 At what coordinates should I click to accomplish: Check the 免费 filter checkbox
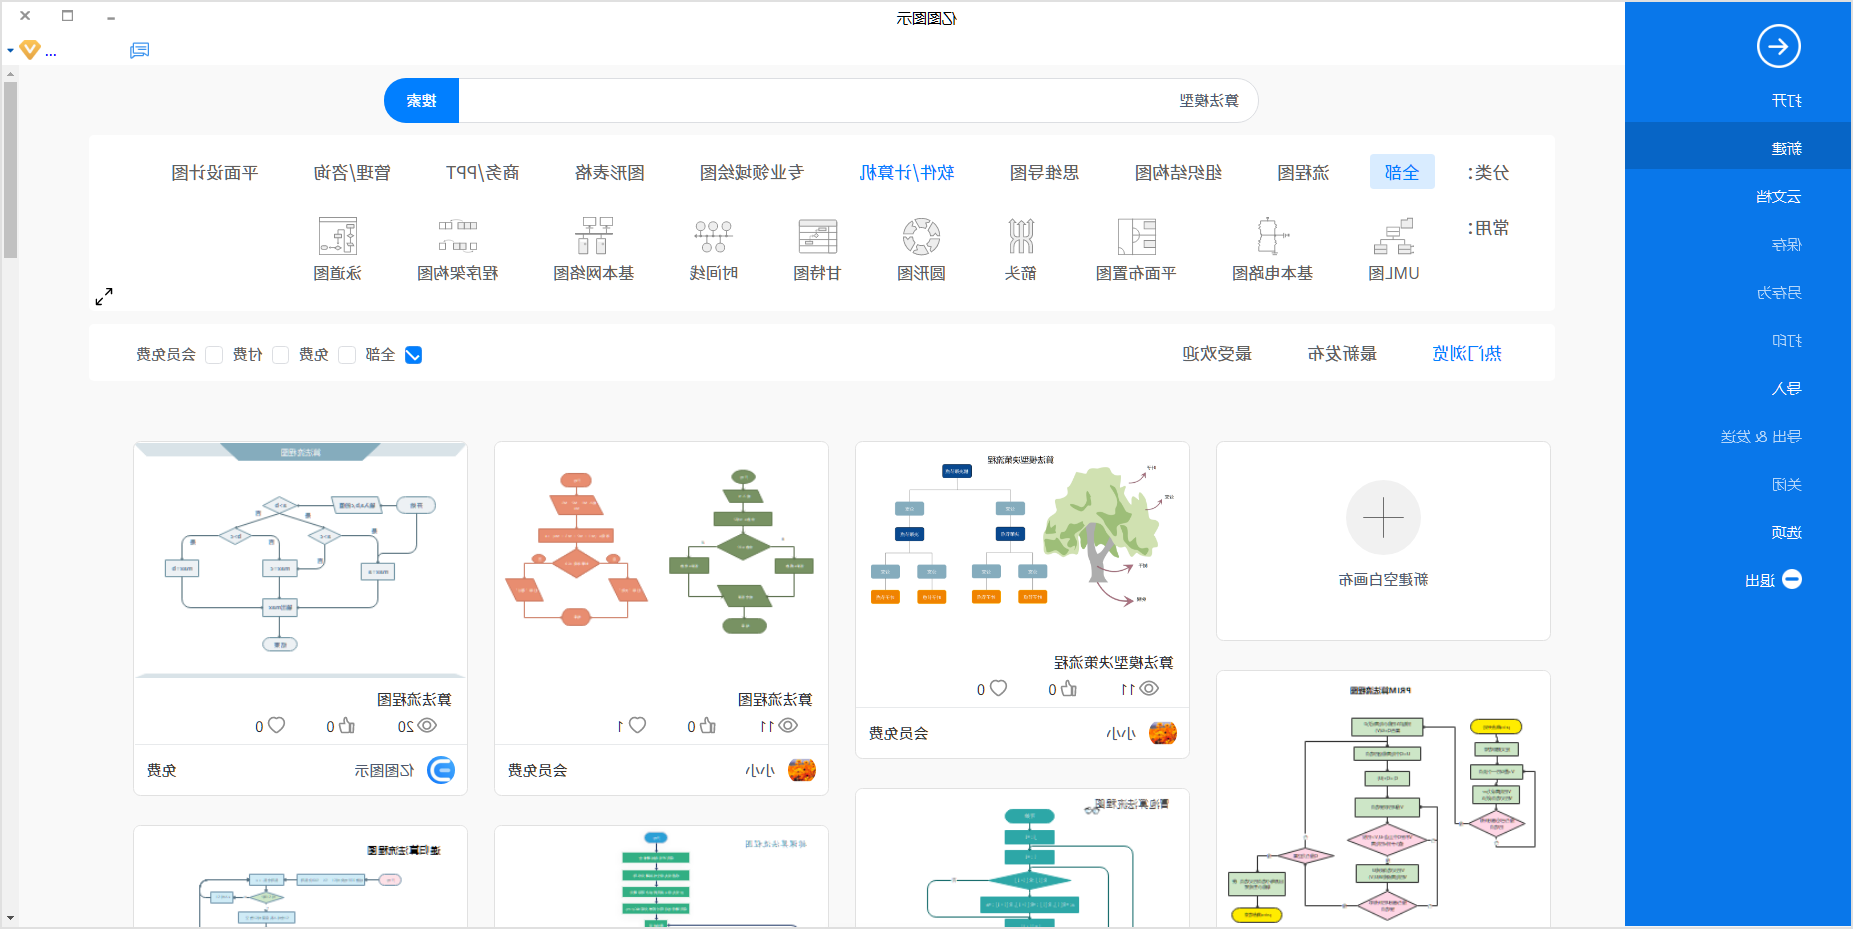pyautogui.click(x=347, y=354)
